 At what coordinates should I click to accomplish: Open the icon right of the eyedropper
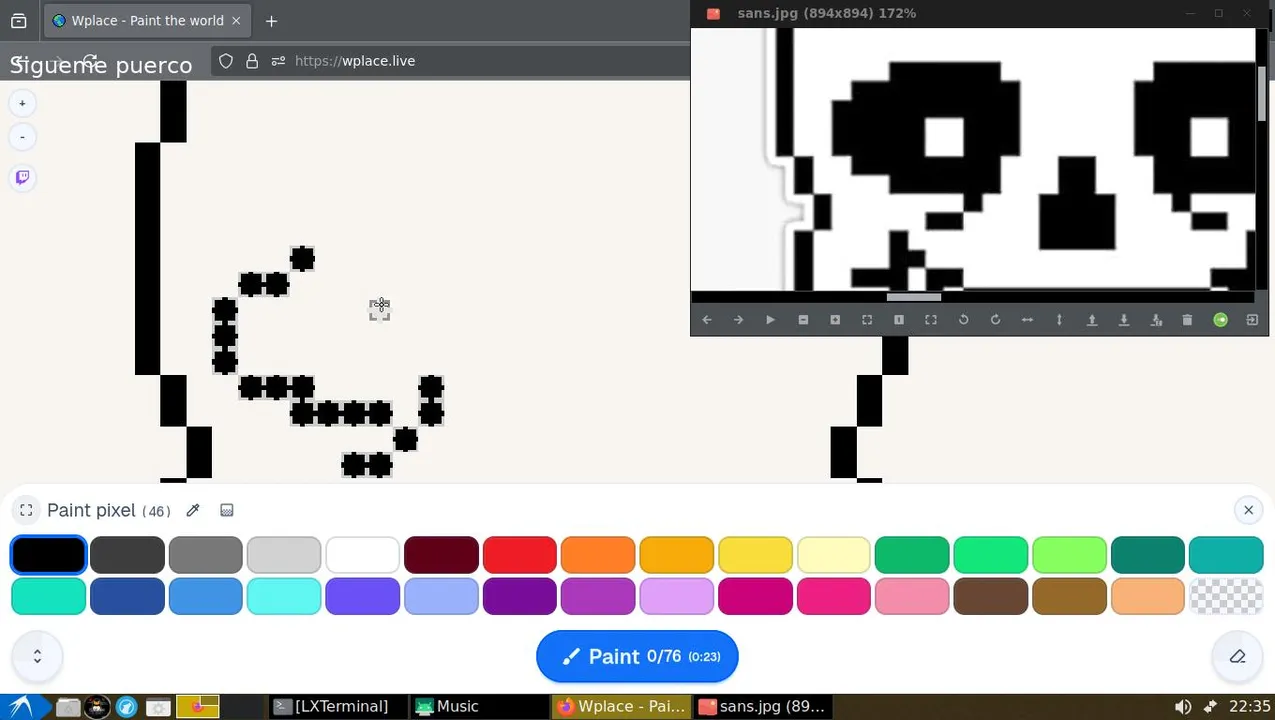pyautogui.click(x=227, y=510)
